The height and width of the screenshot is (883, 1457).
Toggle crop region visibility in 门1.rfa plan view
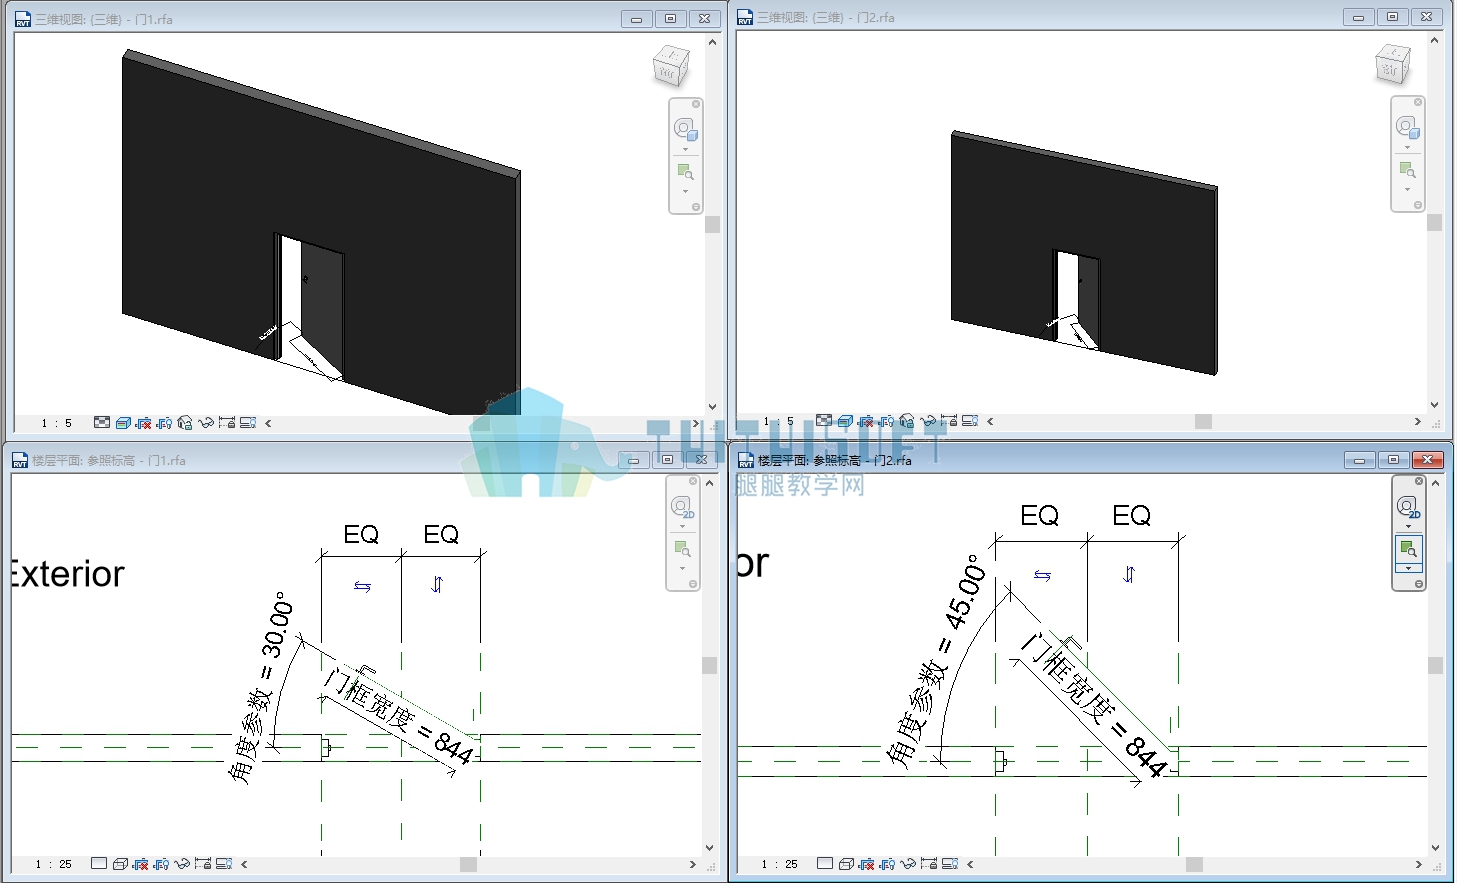coord(162,864)
